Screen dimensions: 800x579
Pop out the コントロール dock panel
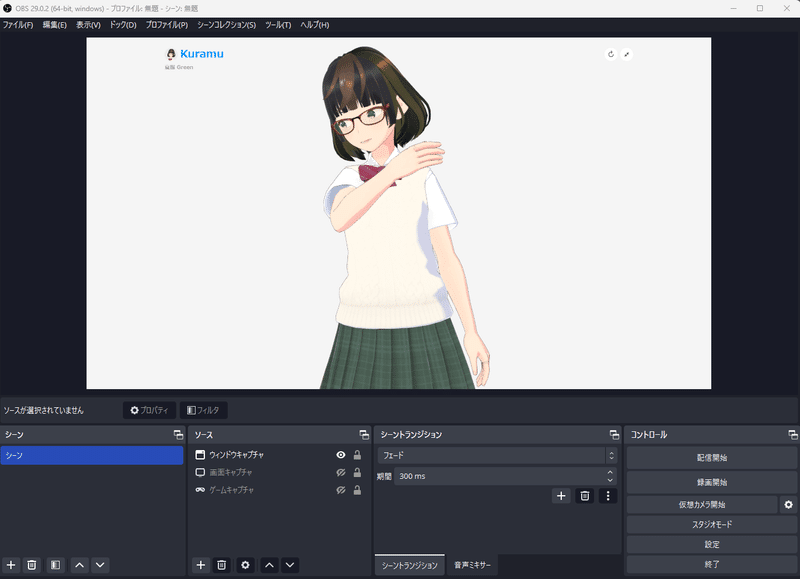click(793, 435)
